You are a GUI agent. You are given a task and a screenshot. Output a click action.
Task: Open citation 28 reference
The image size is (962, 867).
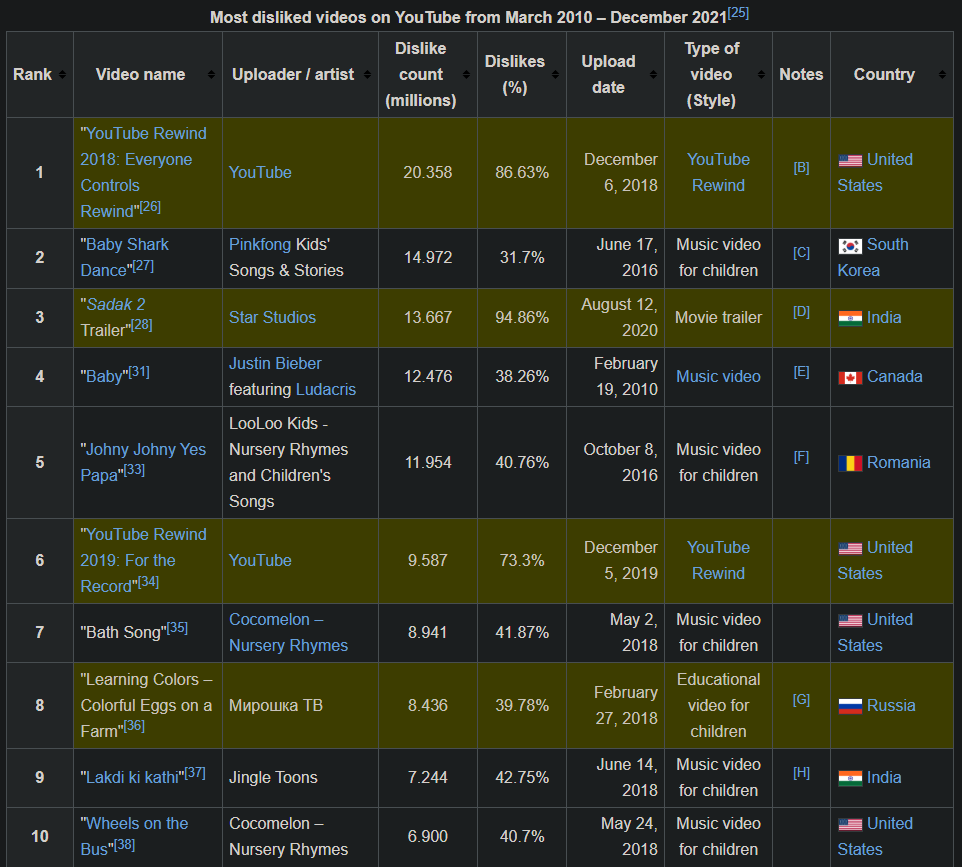click(142, 325)
